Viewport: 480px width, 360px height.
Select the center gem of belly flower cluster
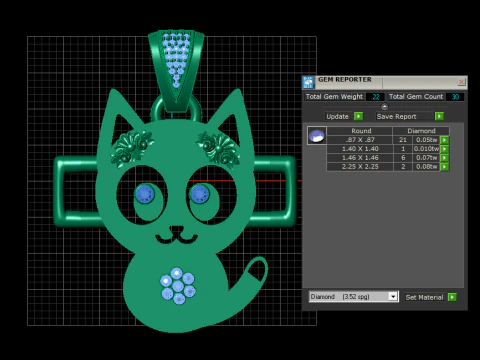178,286
